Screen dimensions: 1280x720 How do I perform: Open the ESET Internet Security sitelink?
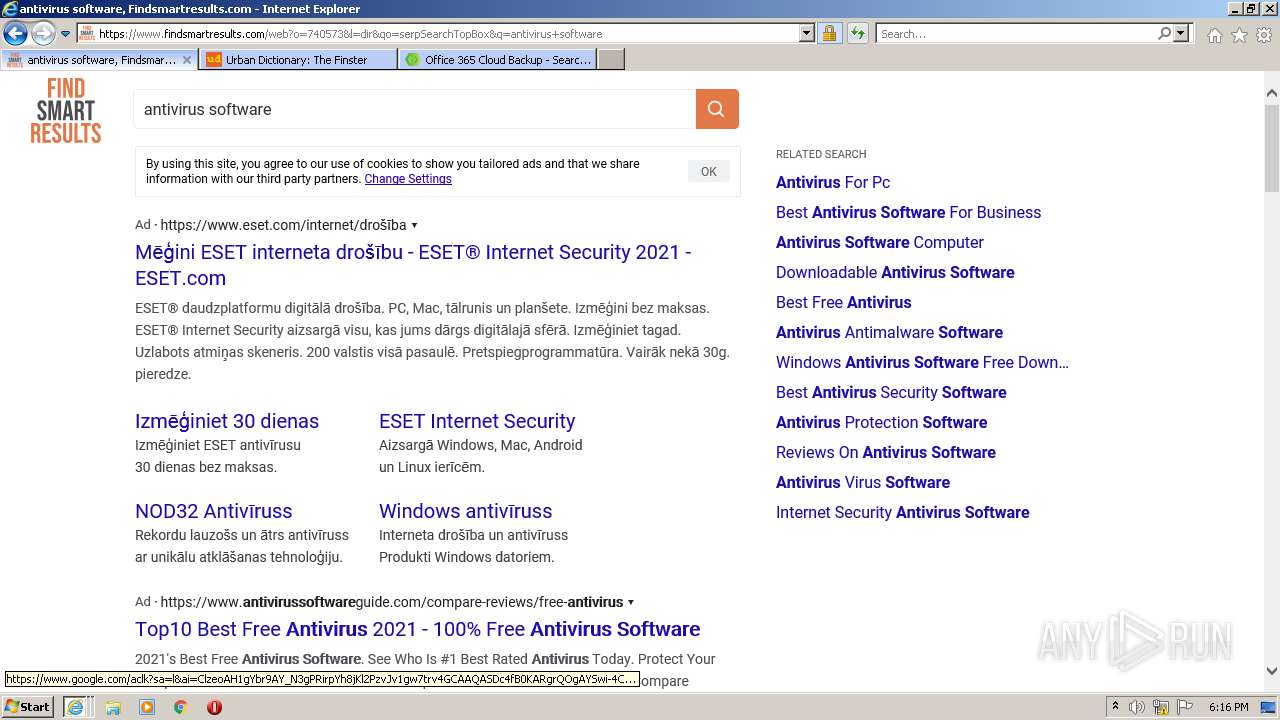tap(477, 421)
